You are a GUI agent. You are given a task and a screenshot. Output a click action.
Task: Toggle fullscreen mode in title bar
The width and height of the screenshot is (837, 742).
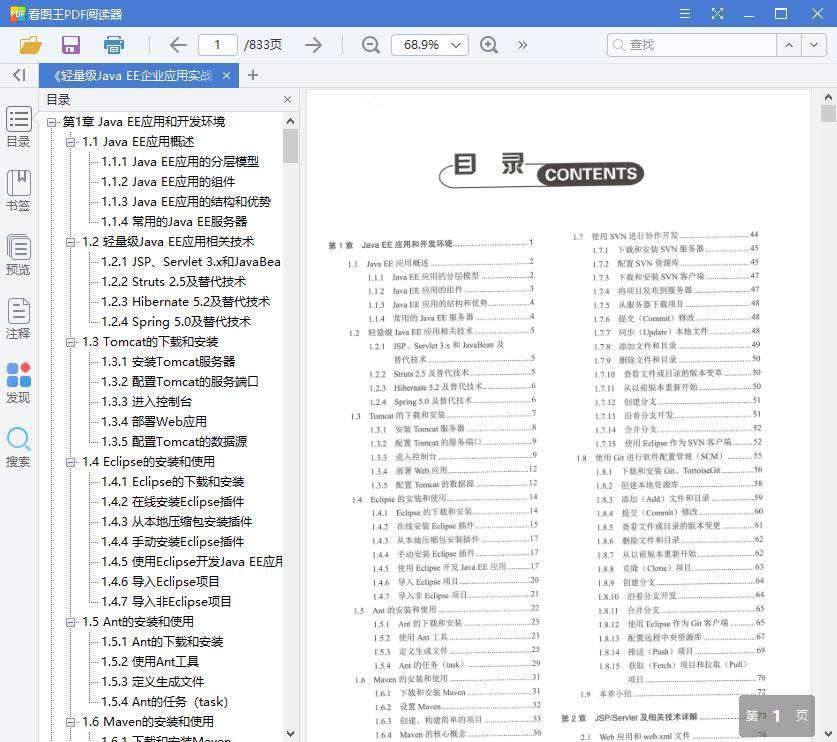coord(717,14)
